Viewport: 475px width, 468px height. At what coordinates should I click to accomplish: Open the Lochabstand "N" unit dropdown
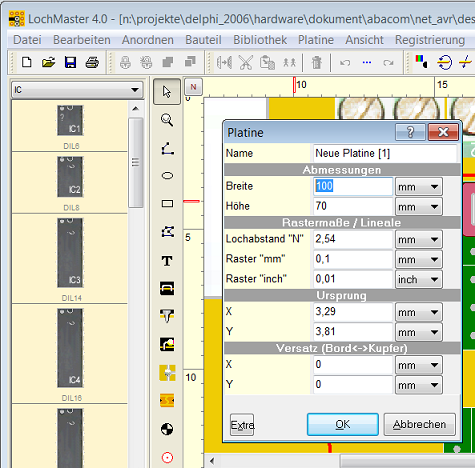coord(419,239)
